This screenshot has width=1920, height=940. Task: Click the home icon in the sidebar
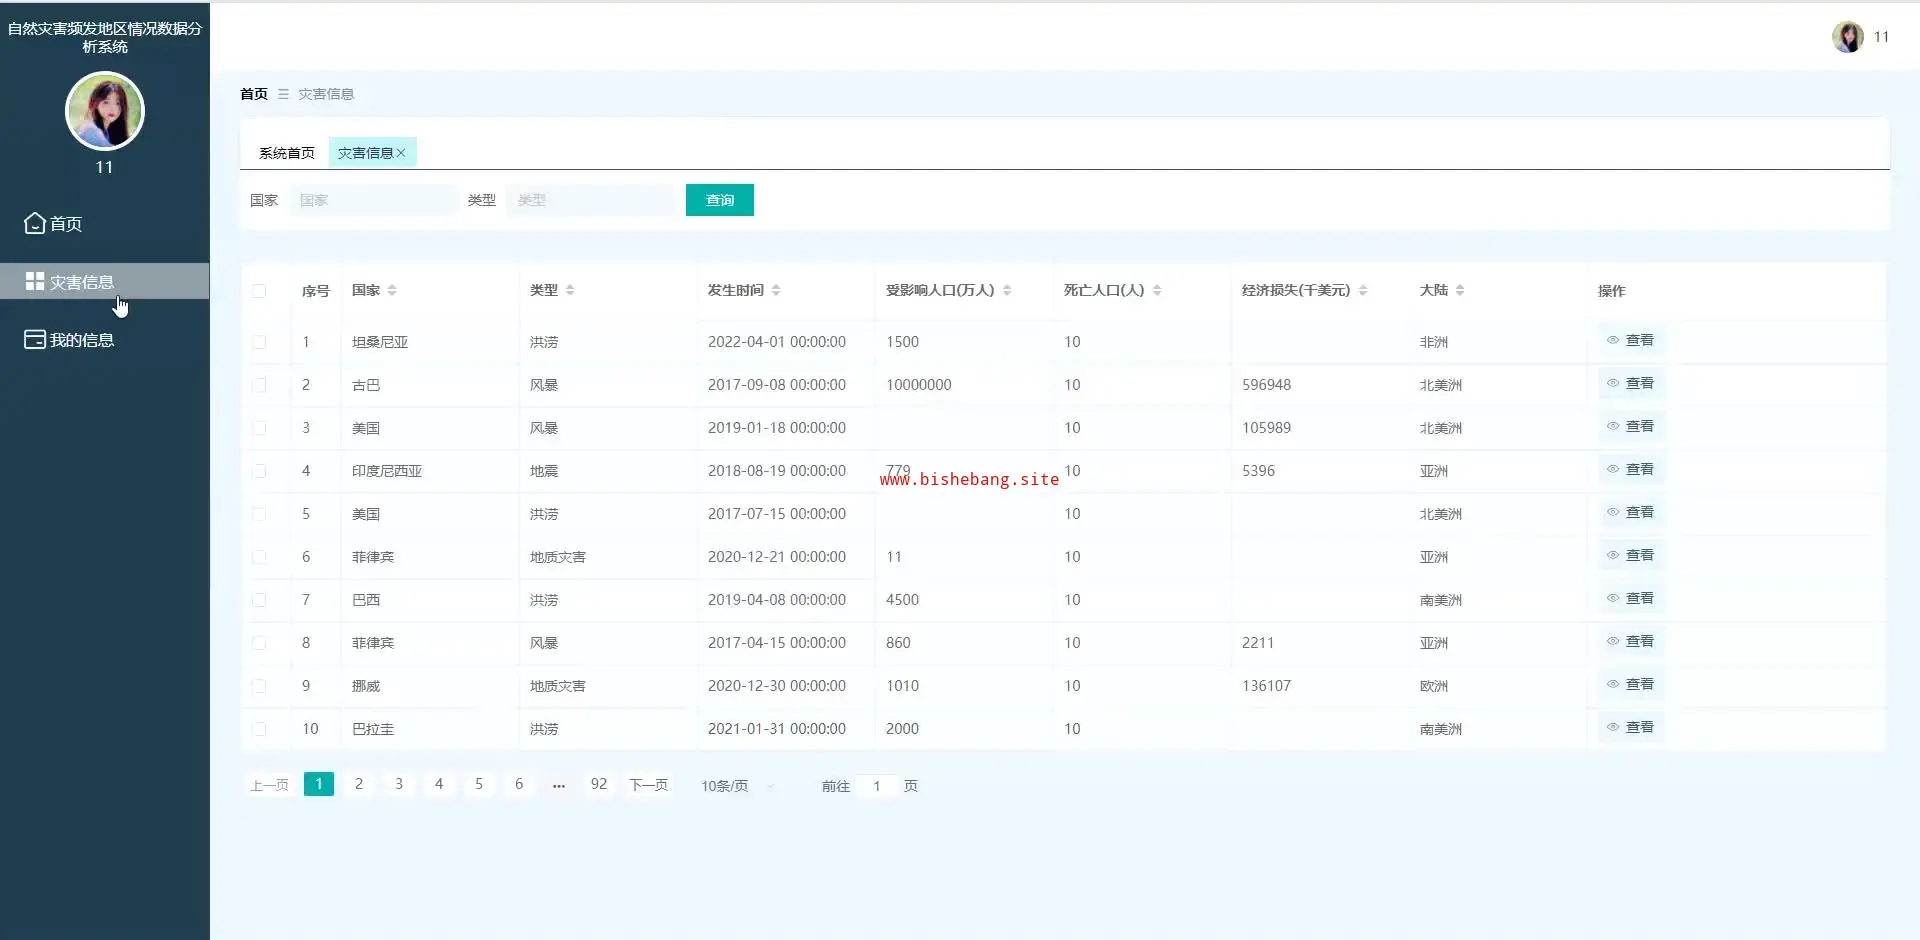35,223
